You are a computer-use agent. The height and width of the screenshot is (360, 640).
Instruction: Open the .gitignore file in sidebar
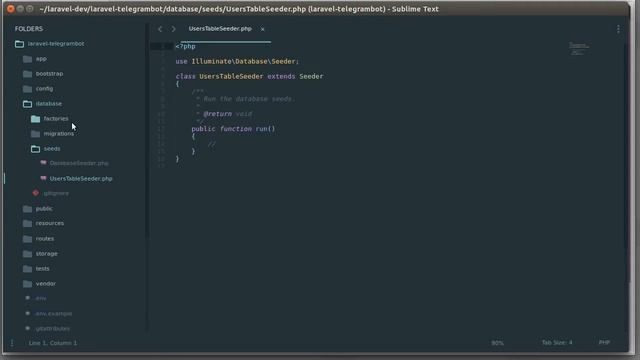pyautogui.click(x=56, y=193)
